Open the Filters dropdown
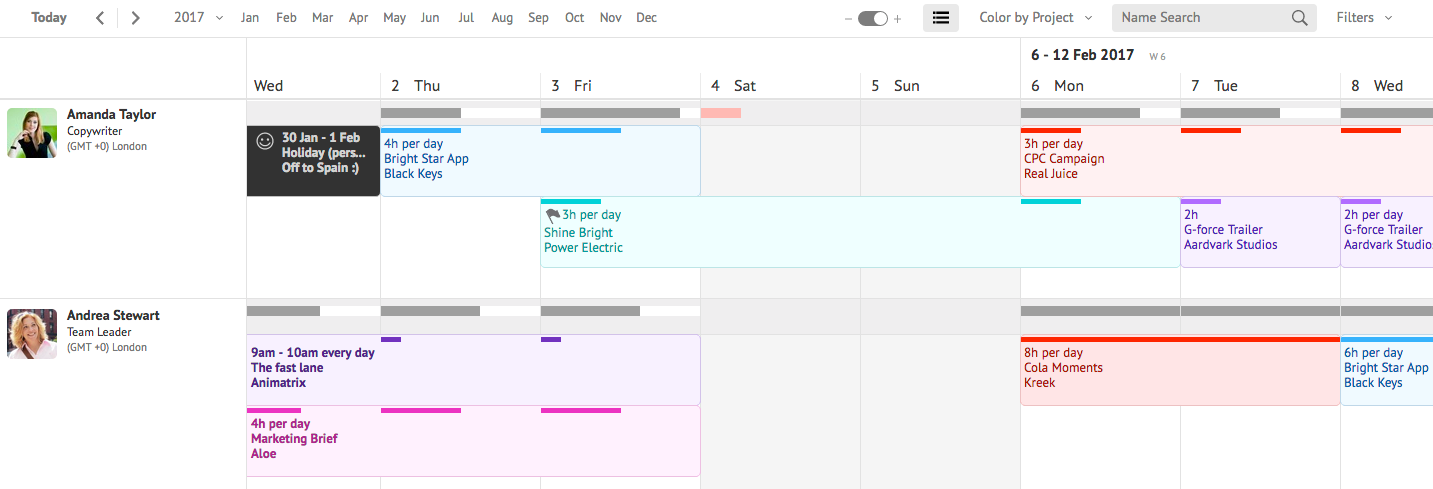This screenshot has height=489, width=1433. click(1363, 18)
